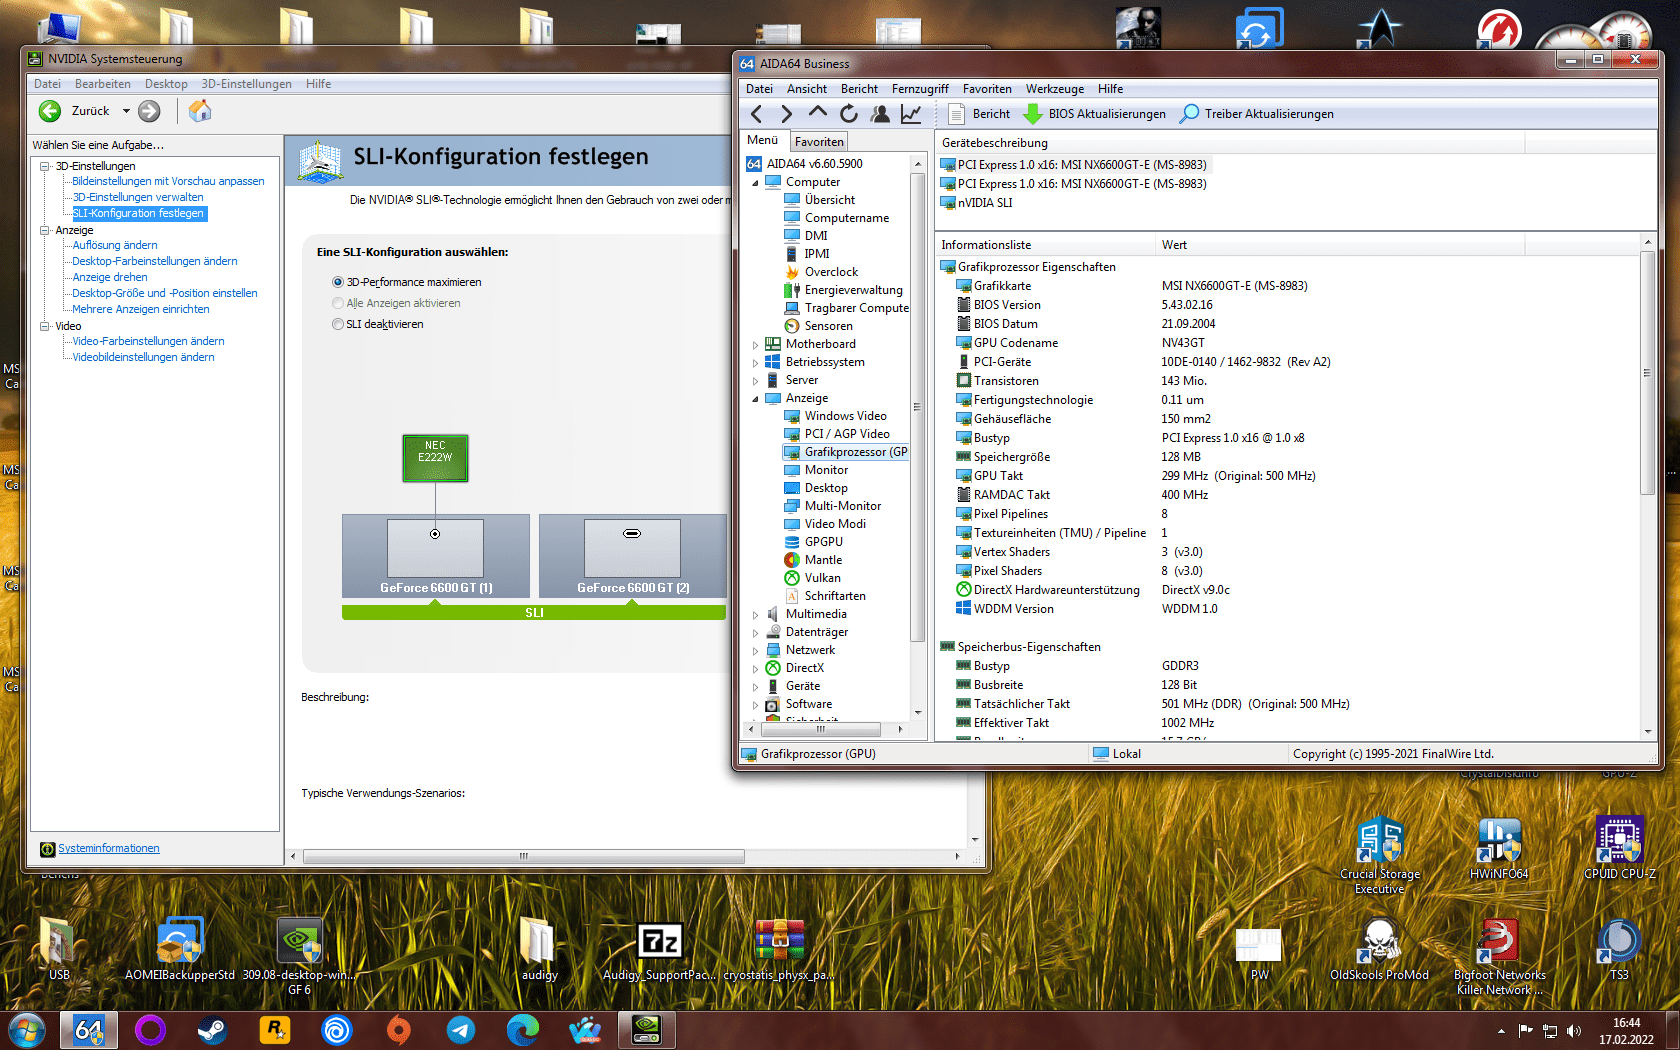Open the AIDA64 graph chart icon
The height and width of the screenshot is (1050, 1680).
click(911, 114)
